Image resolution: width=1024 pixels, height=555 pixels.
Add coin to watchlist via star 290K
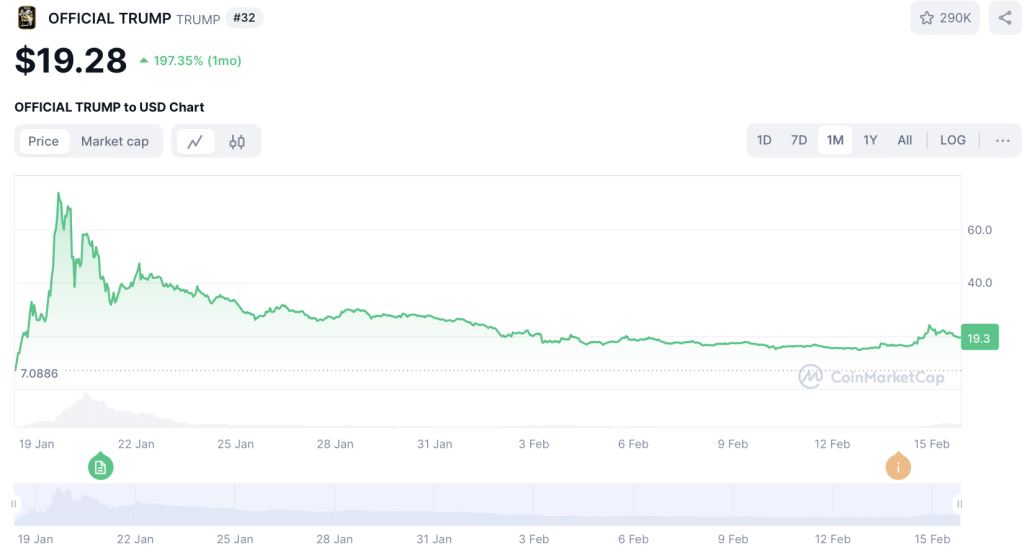(x=945, y=18)
